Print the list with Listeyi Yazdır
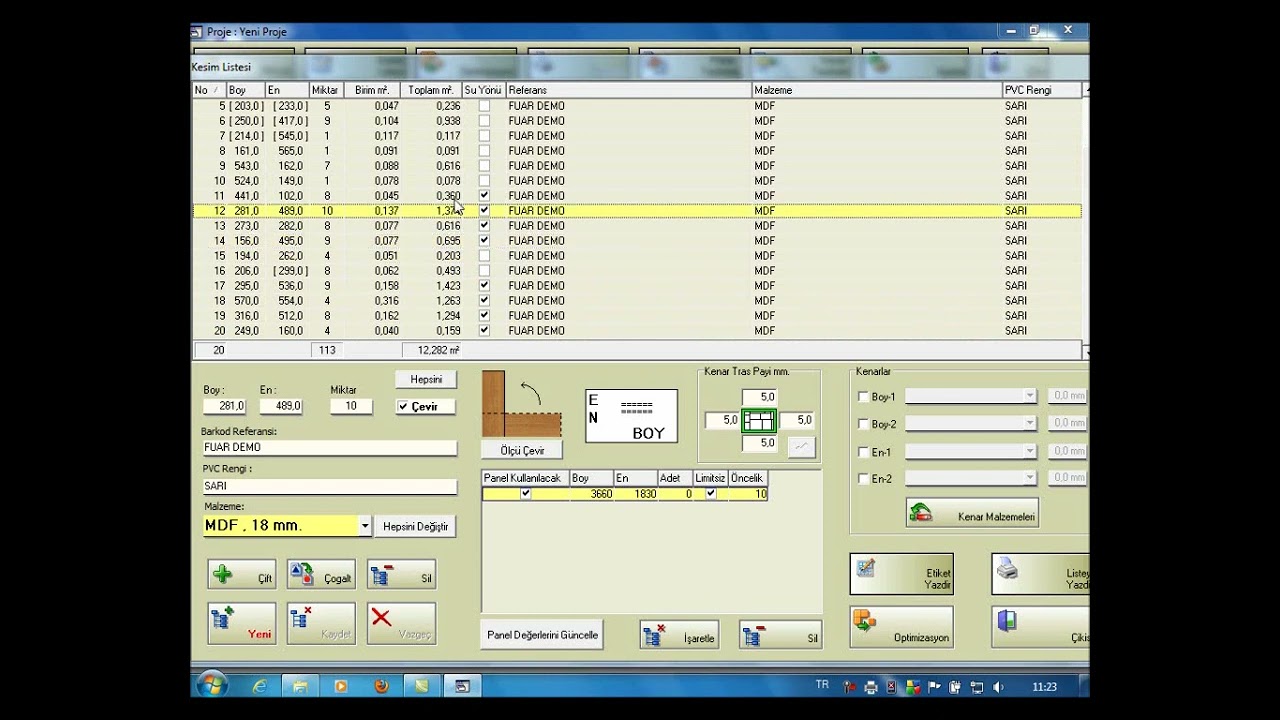1280x720 pixels. (1040, 574)
